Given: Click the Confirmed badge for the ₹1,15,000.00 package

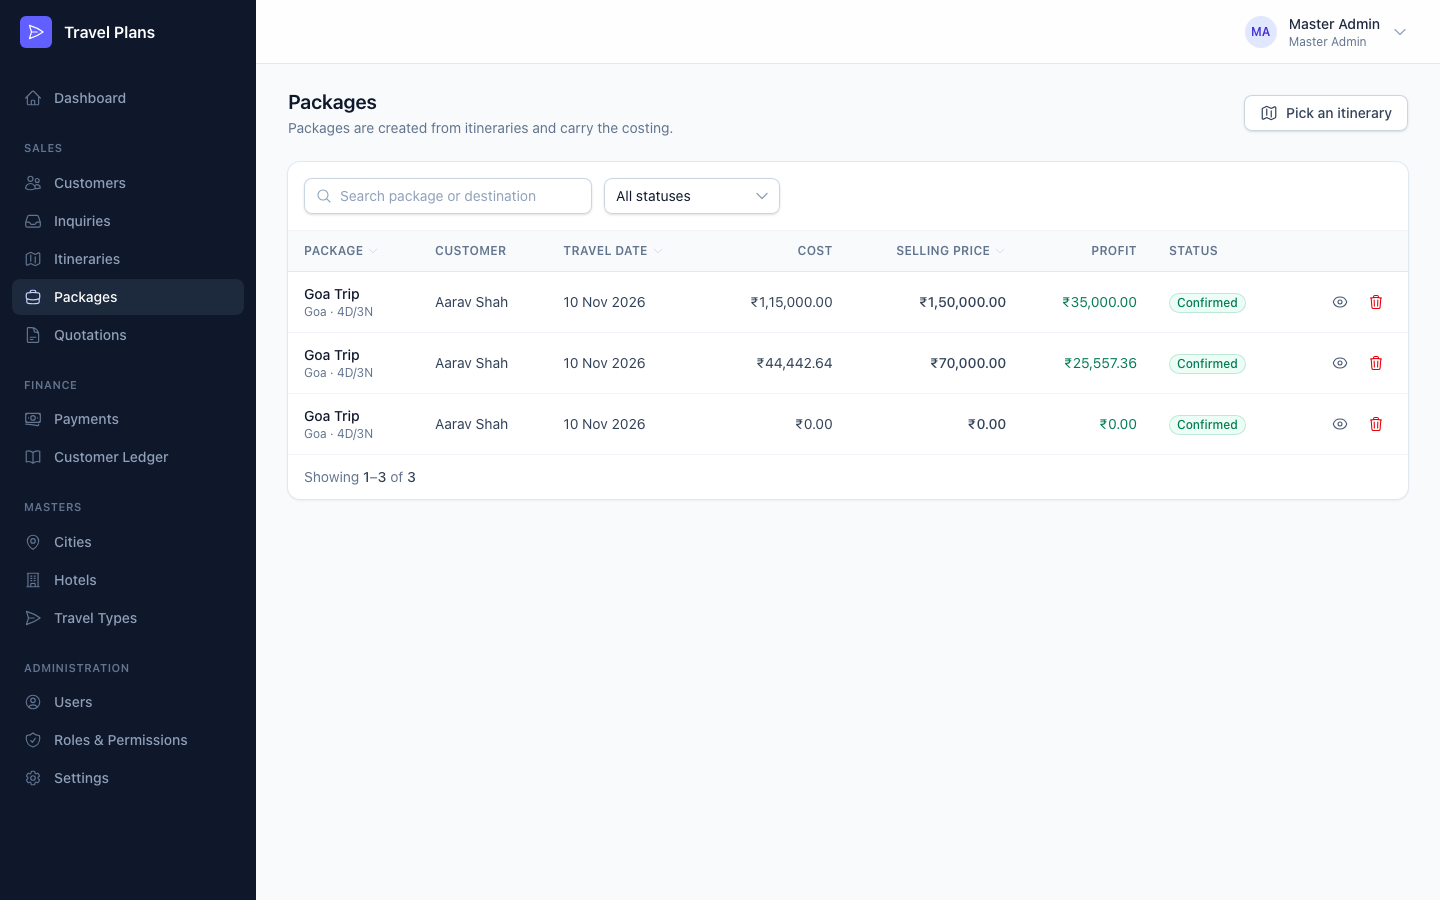Looking at the screenshot, I should (1207, 303).
